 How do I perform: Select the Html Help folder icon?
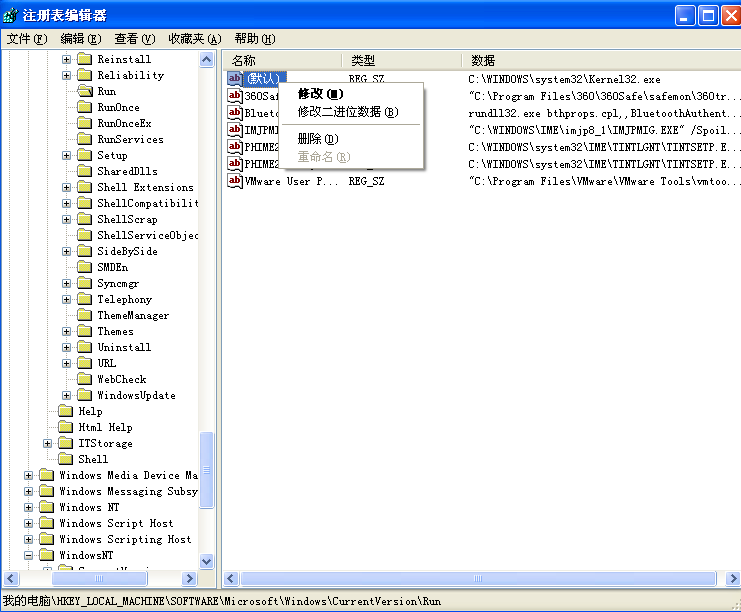pyautogui.click(x=66, y=427)
